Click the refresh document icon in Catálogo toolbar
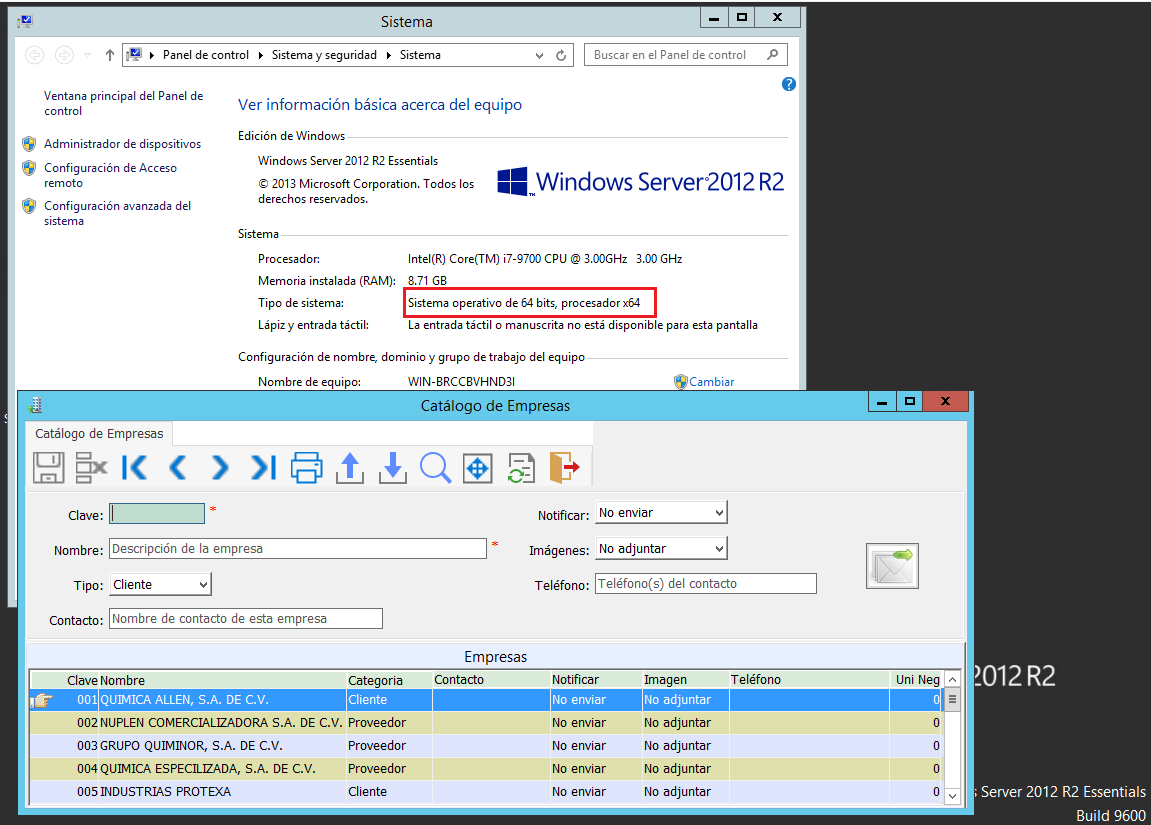Viewport: 1151px width, 825px height. tap(521, 468)
